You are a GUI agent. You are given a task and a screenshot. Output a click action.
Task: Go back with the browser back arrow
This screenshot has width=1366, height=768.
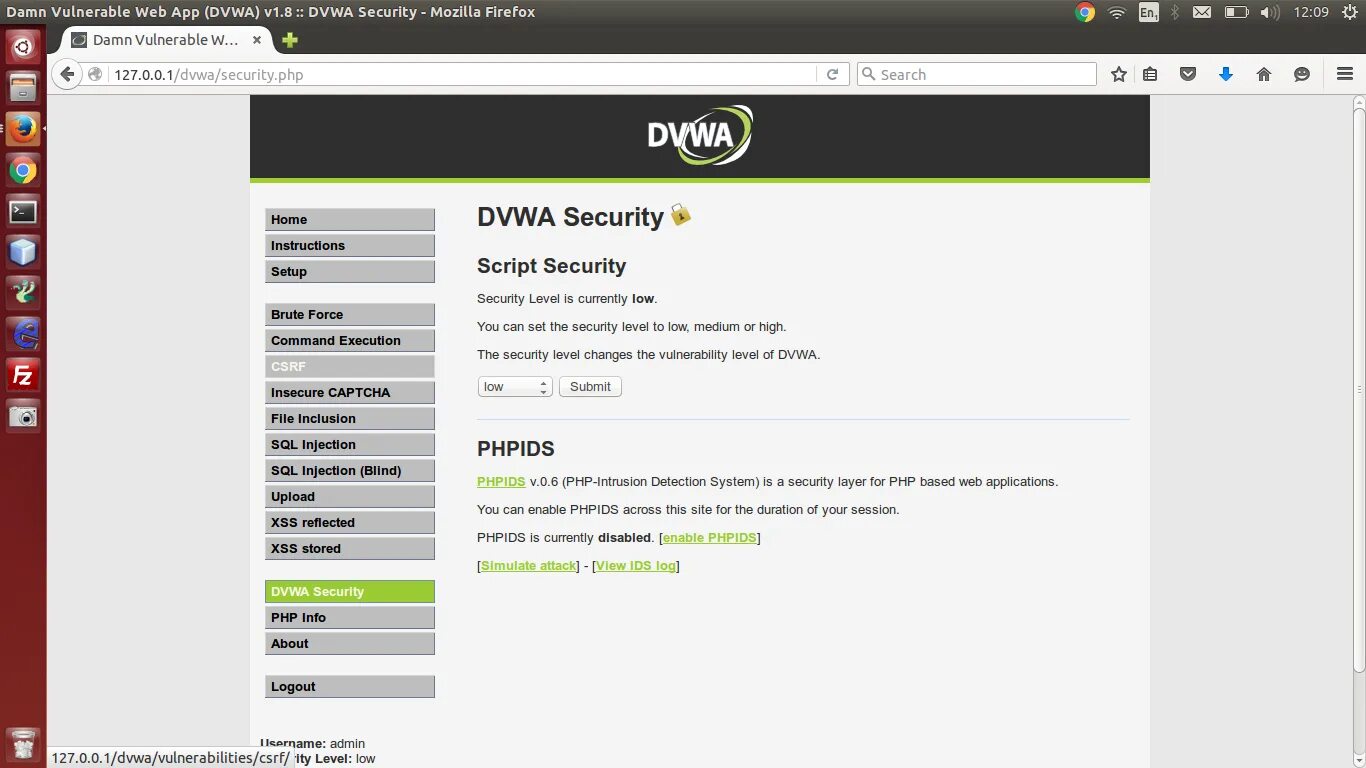67,74
